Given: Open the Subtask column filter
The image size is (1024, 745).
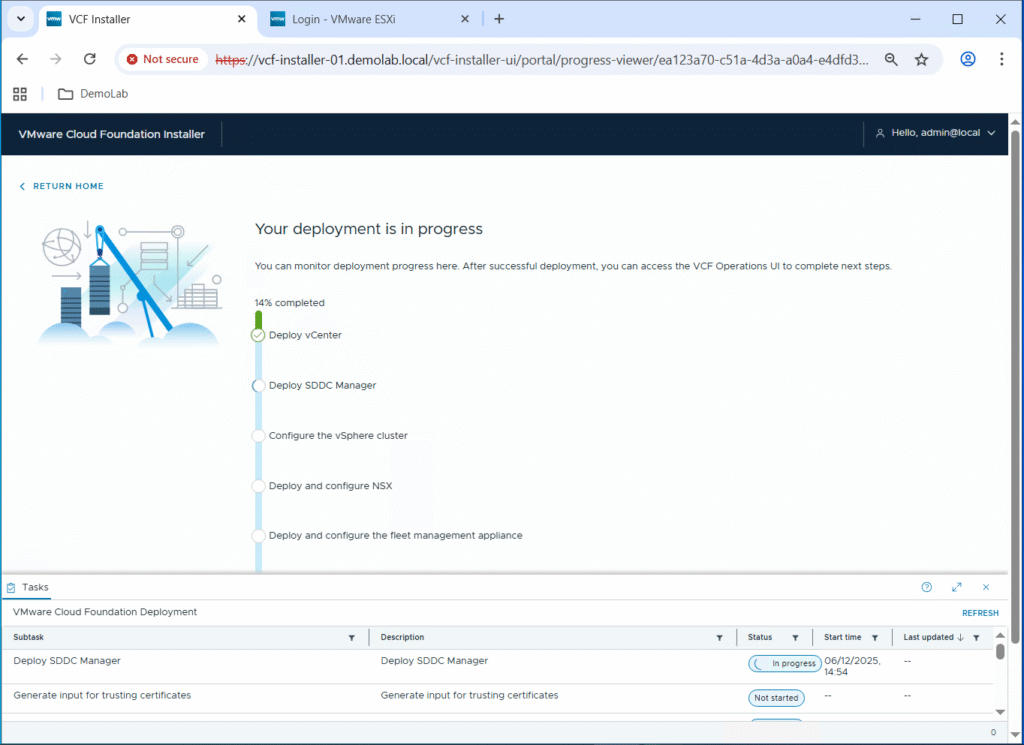Looking at the screenshot, I should pyautogui.click(x=351, y=638).
